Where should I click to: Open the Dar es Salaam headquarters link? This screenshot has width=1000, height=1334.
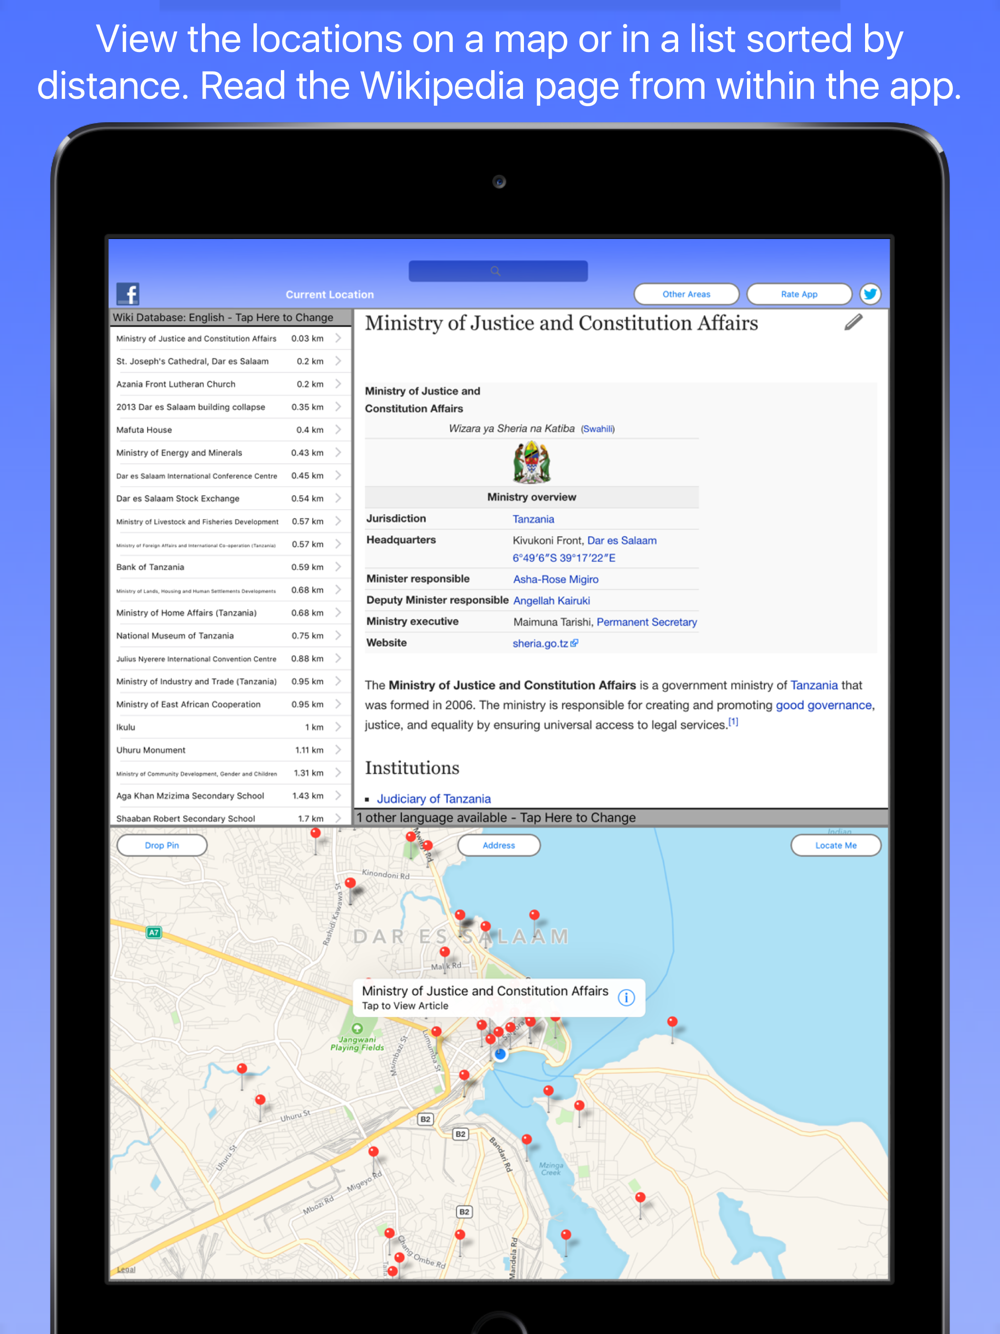(x=622, y=540)
